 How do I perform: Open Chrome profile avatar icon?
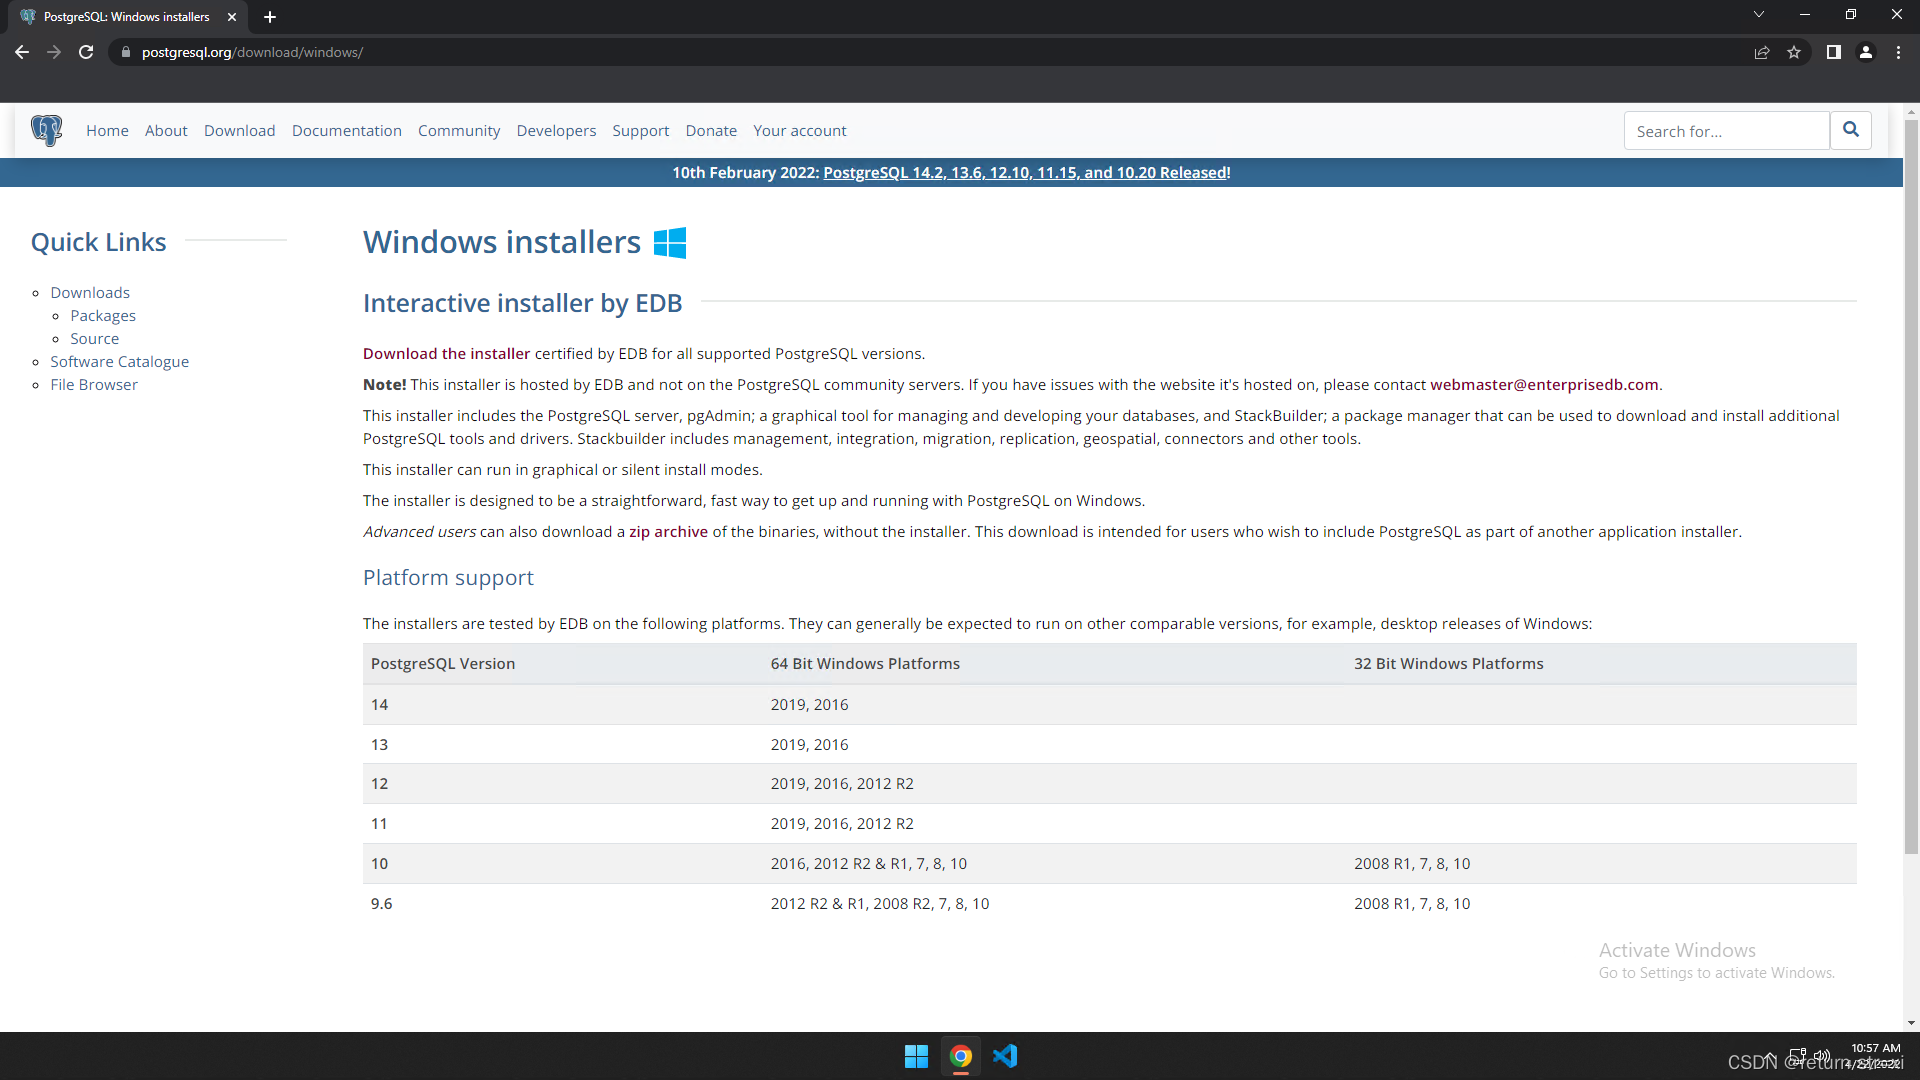[1866, 52]
